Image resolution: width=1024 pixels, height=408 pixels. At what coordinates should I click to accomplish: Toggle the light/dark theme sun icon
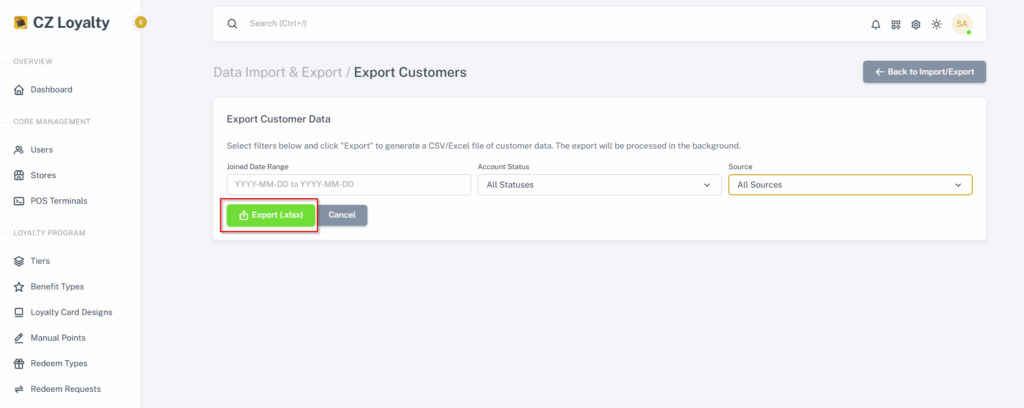tap(936, 24)
